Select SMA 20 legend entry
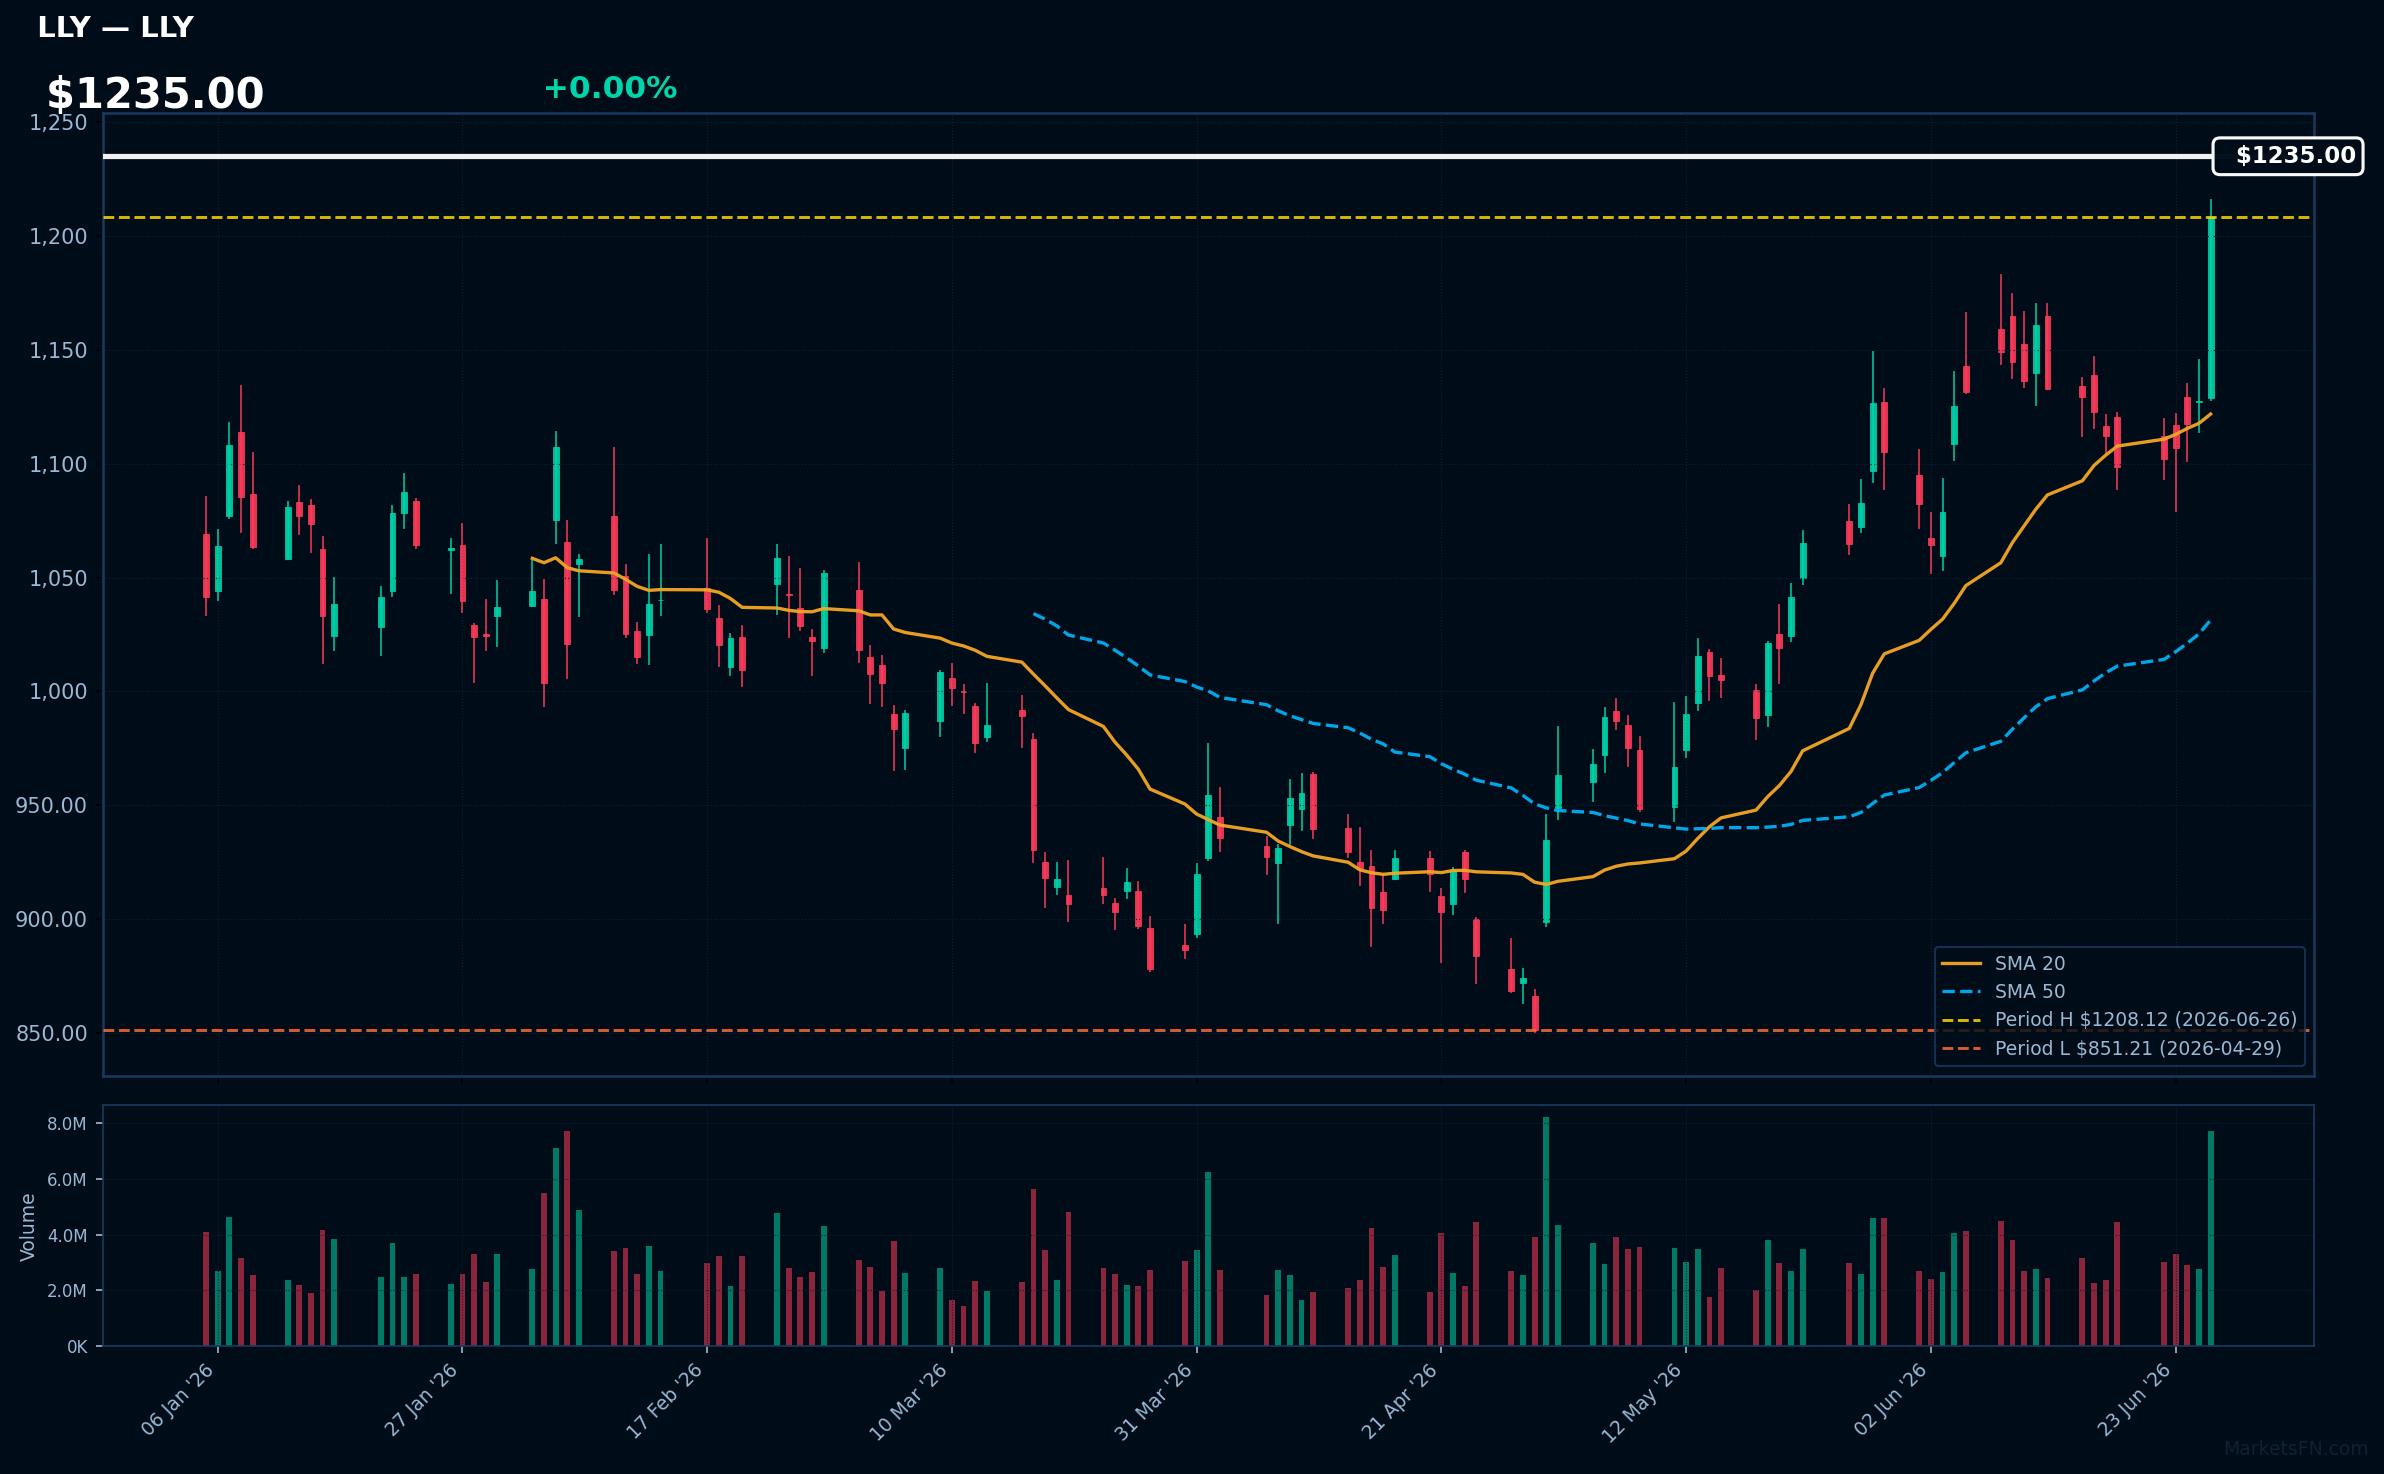This screenshot has height=1474, width=2384. click(x=2003, y=963)
